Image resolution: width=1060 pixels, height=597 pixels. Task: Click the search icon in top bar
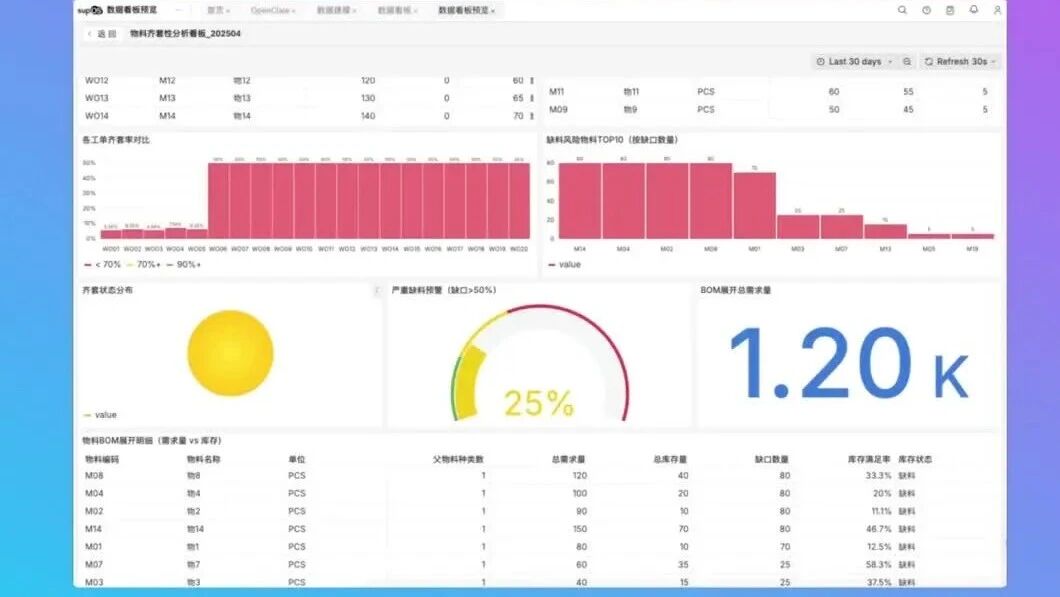pyautogui.click(x=902, y=10)
